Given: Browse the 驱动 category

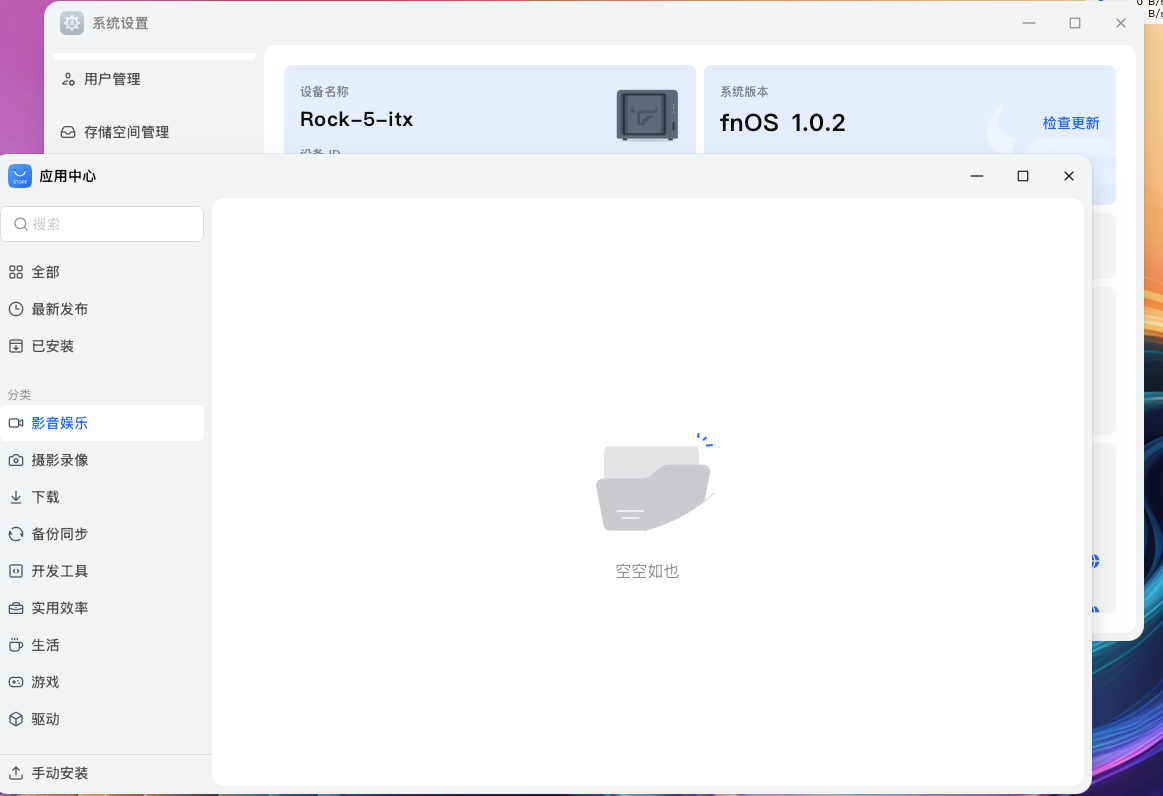Looking at the screenshot, I should [x=102, y=719].
